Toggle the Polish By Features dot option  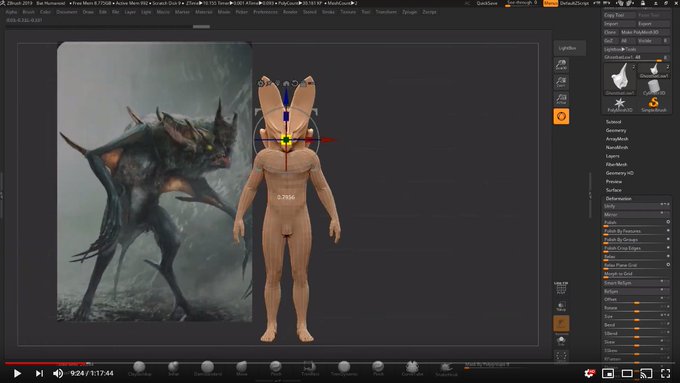pyautogui.click(x=668, y=230)
